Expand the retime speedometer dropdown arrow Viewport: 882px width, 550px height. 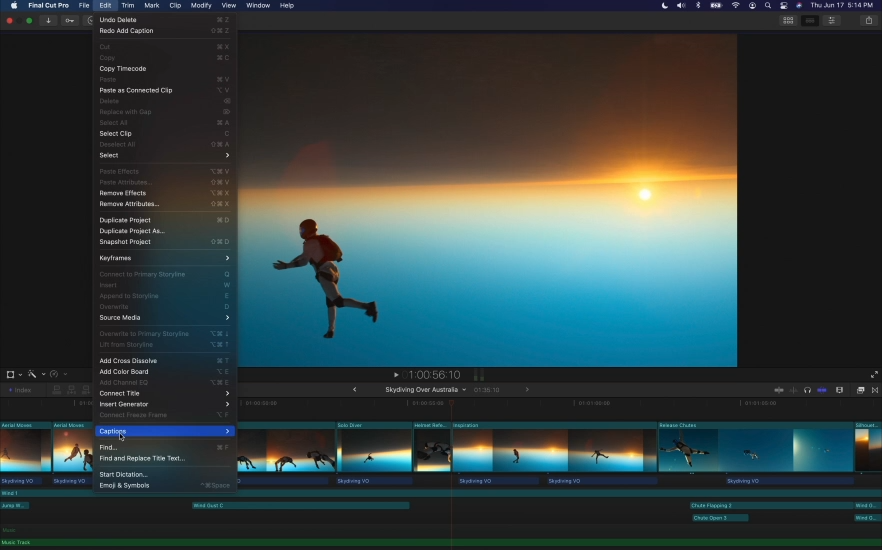[65, 375]
